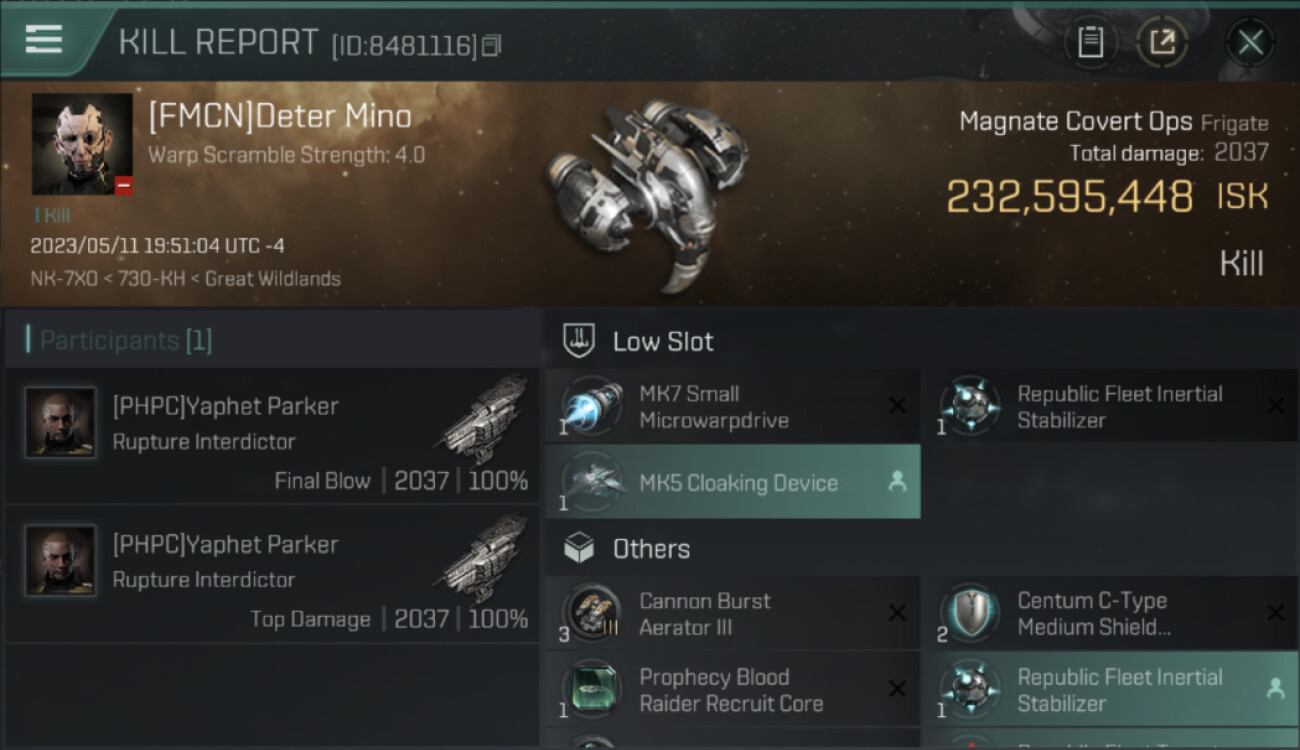Toggle X marker on MK7 Small Microwarpdrive

[897, 406]
